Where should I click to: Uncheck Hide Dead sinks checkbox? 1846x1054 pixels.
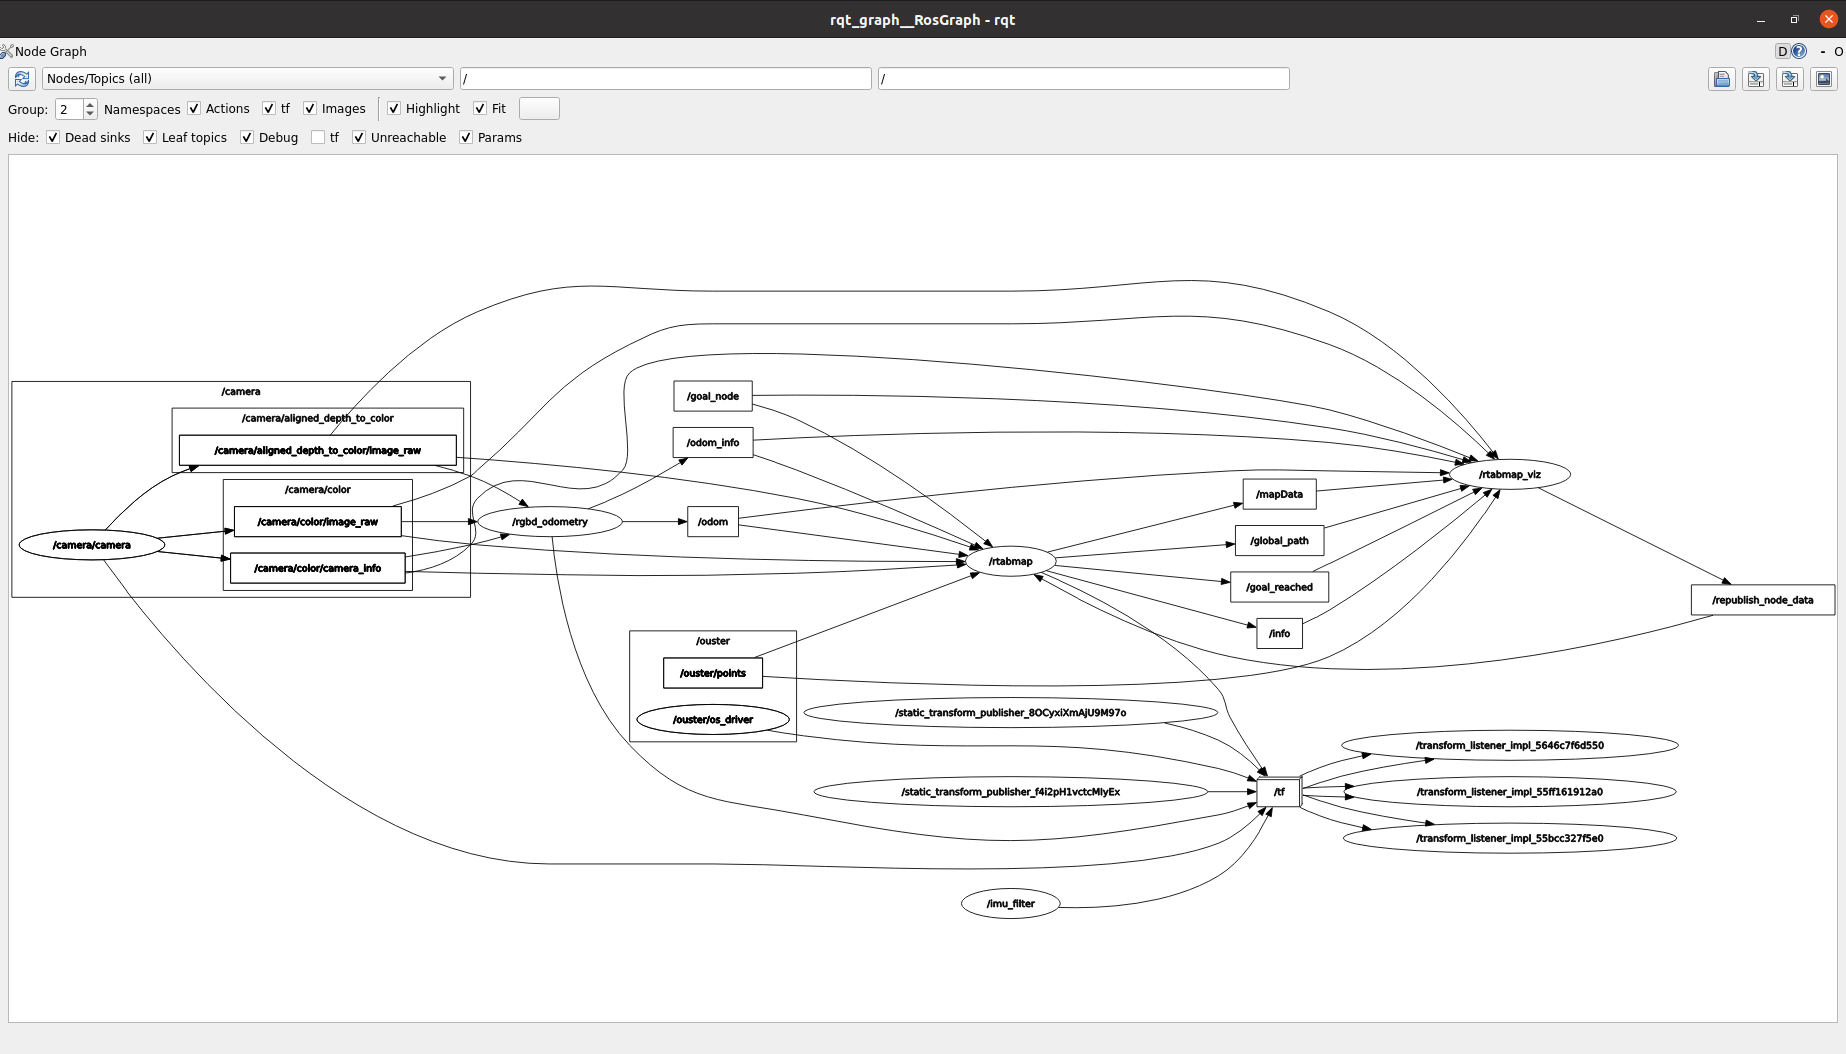point(53,138)
